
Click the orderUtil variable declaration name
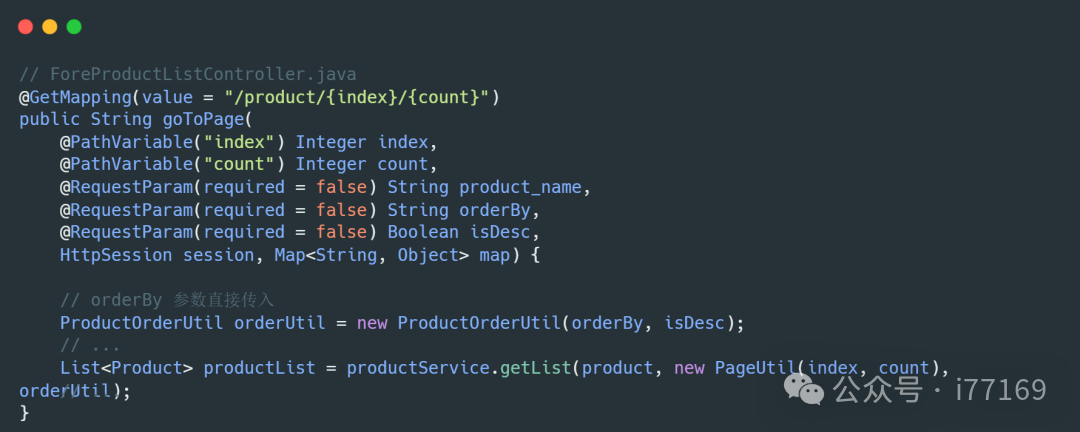pyautogui.click(x=280, y=322)
